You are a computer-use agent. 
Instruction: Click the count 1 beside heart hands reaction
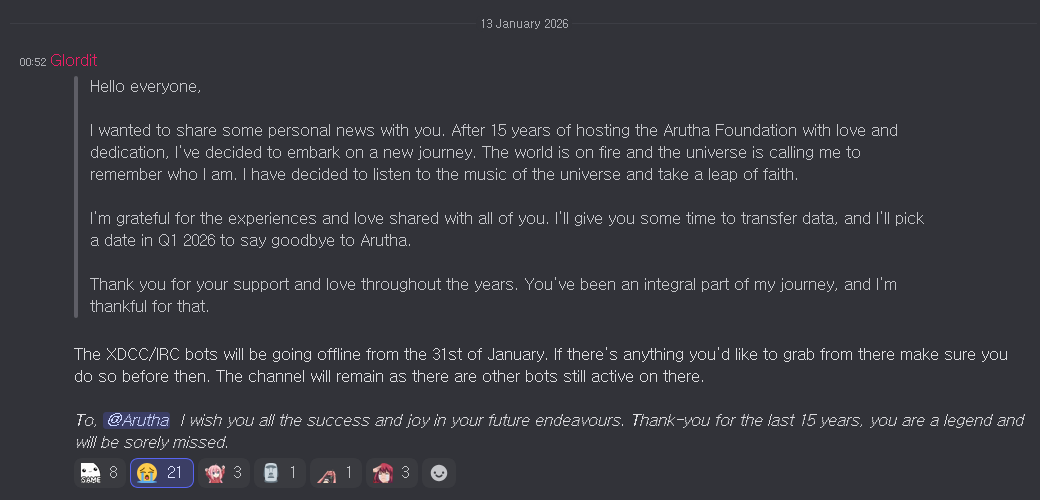tap(348, 473)
